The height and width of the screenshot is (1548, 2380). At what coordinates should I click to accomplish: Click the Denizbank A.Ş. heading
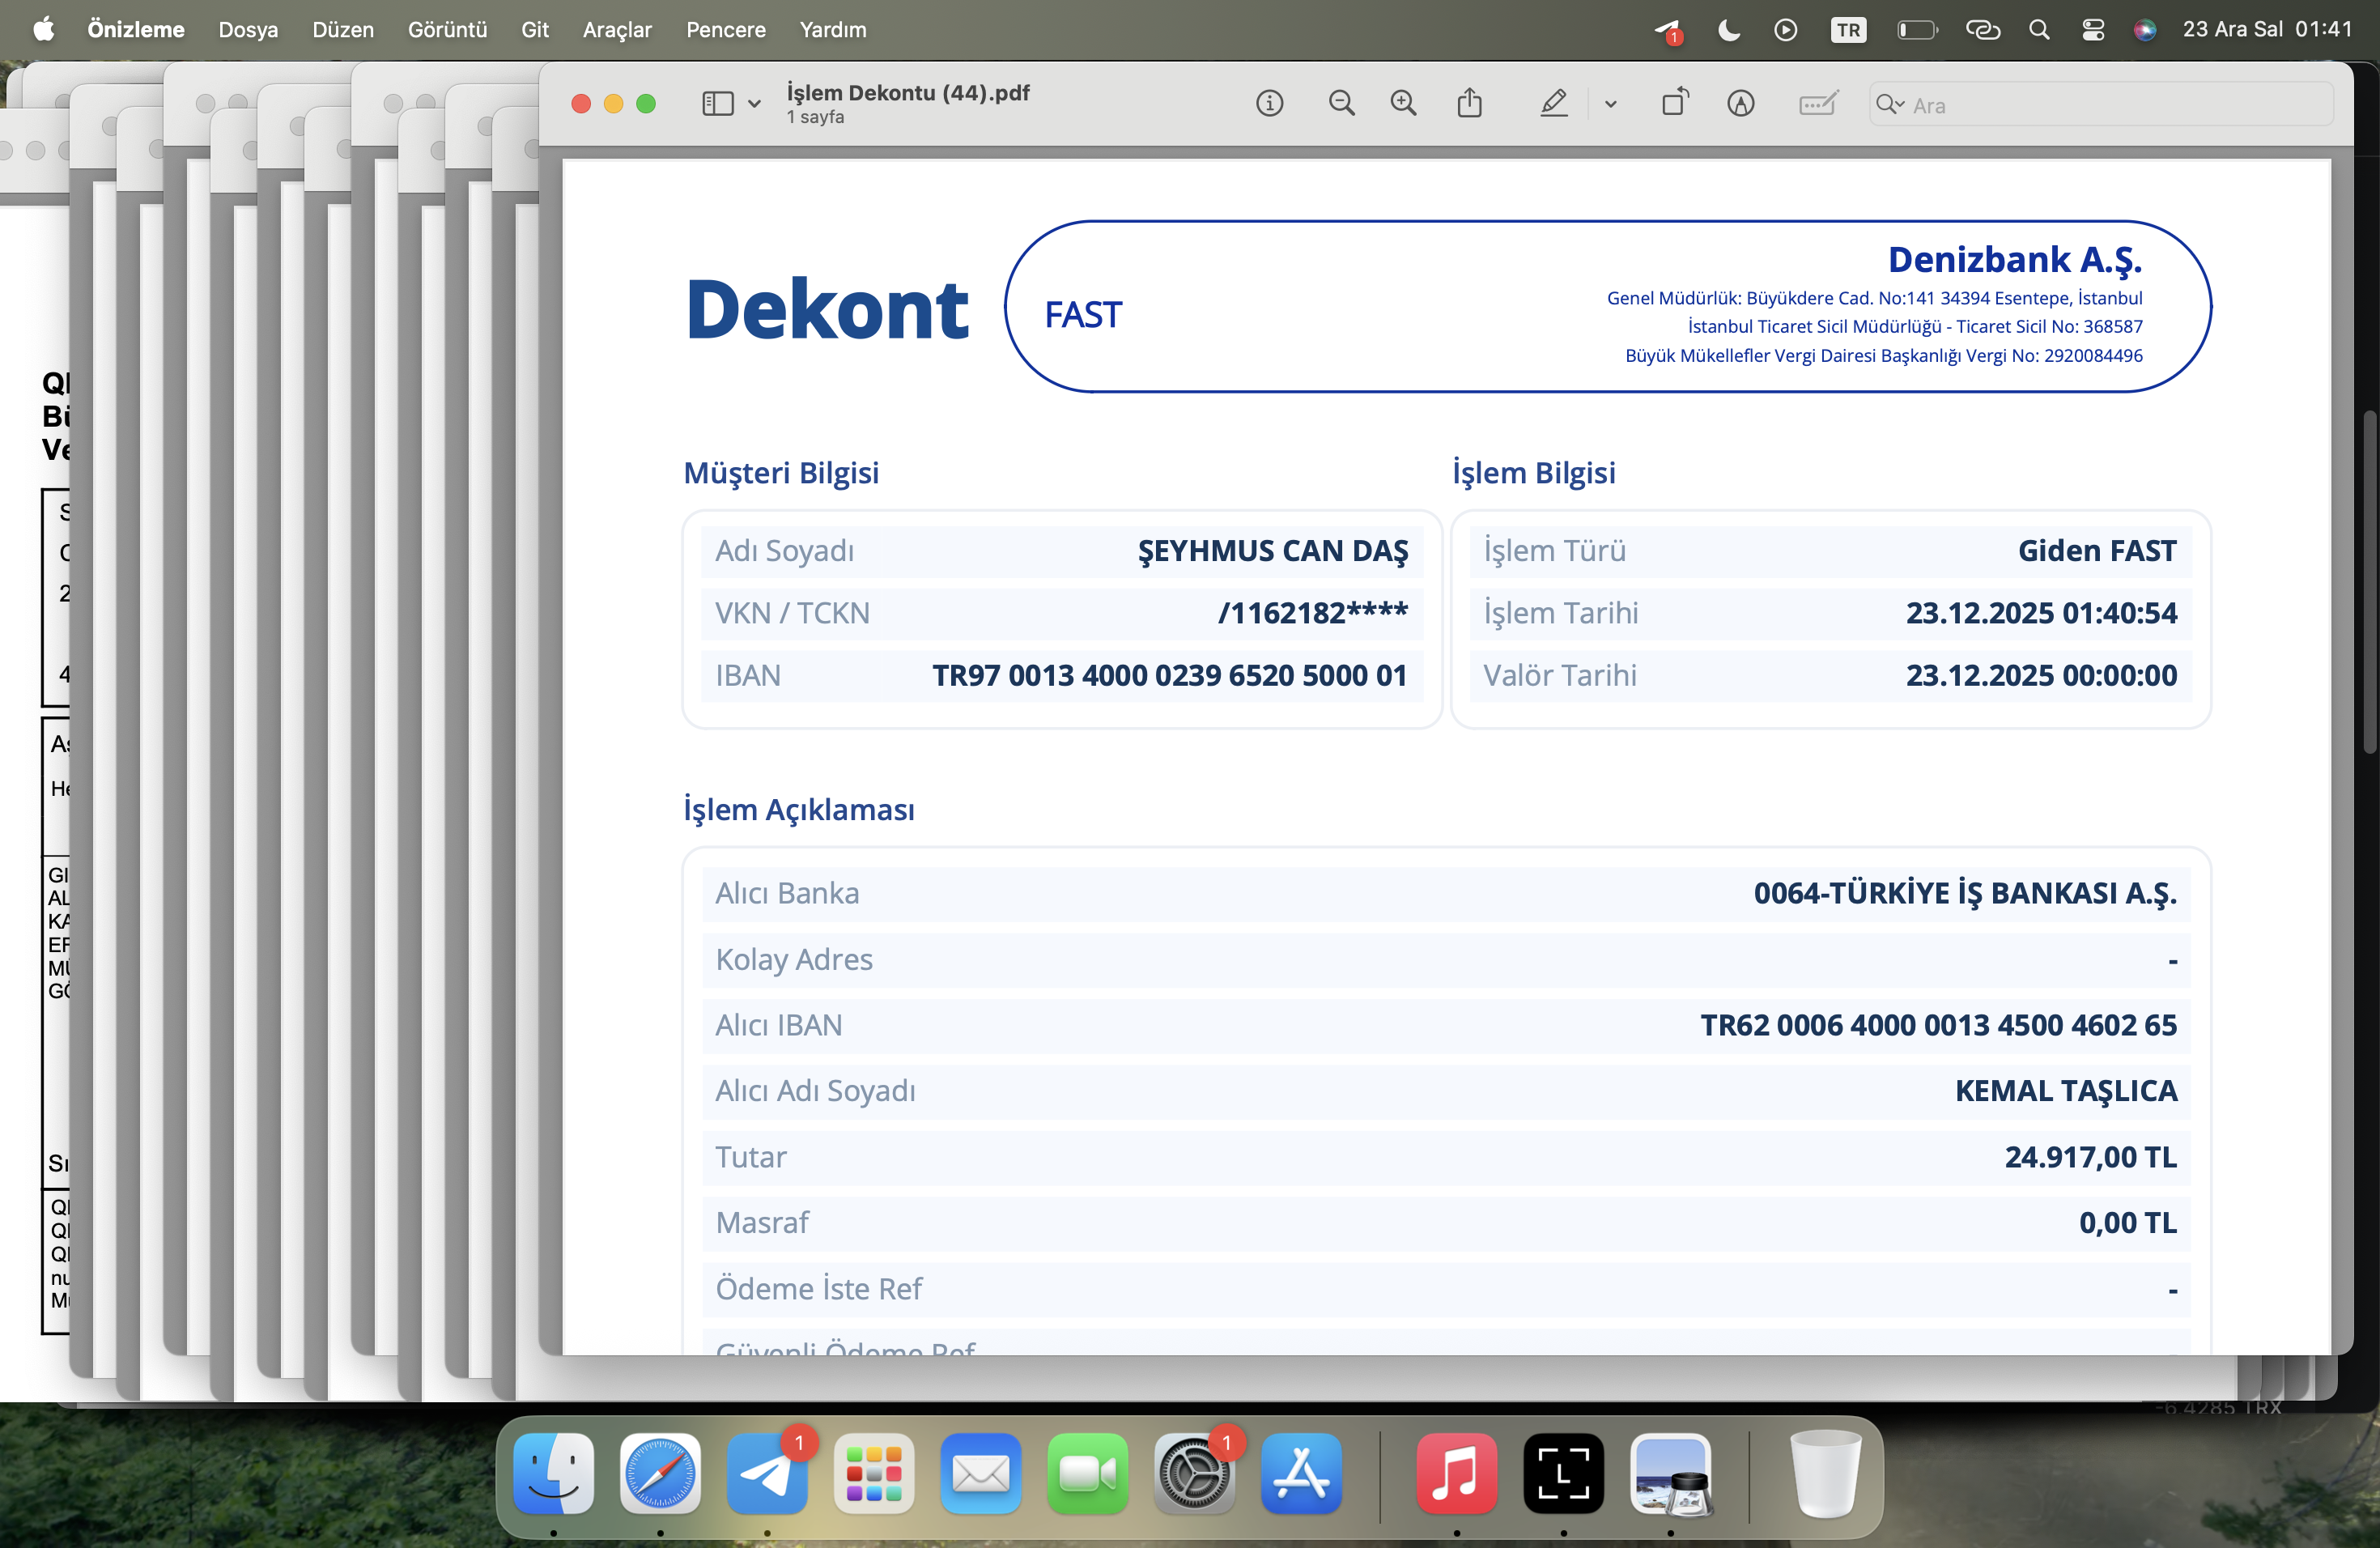pyautogui.click(x=2015, y=260)
